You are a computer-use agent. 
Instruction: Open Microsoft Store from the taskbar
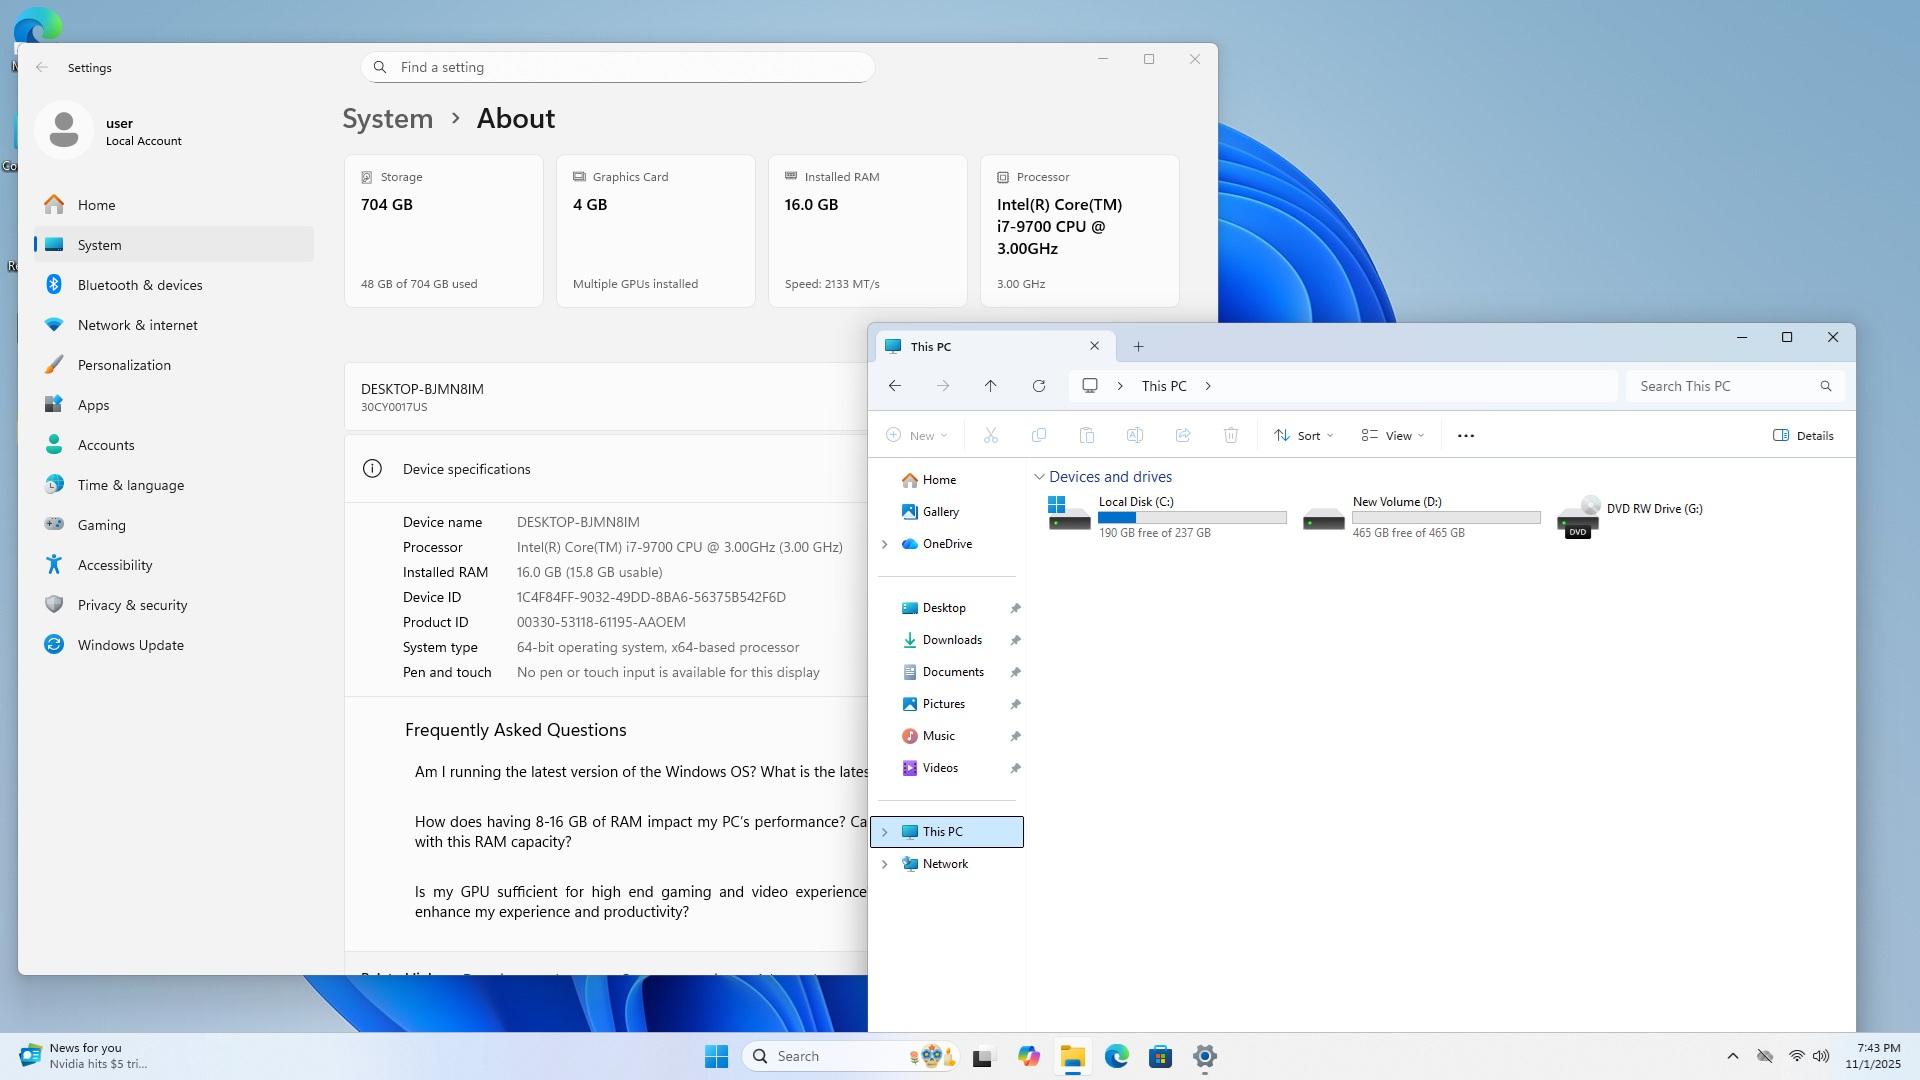click(x=1160, y=1056)
